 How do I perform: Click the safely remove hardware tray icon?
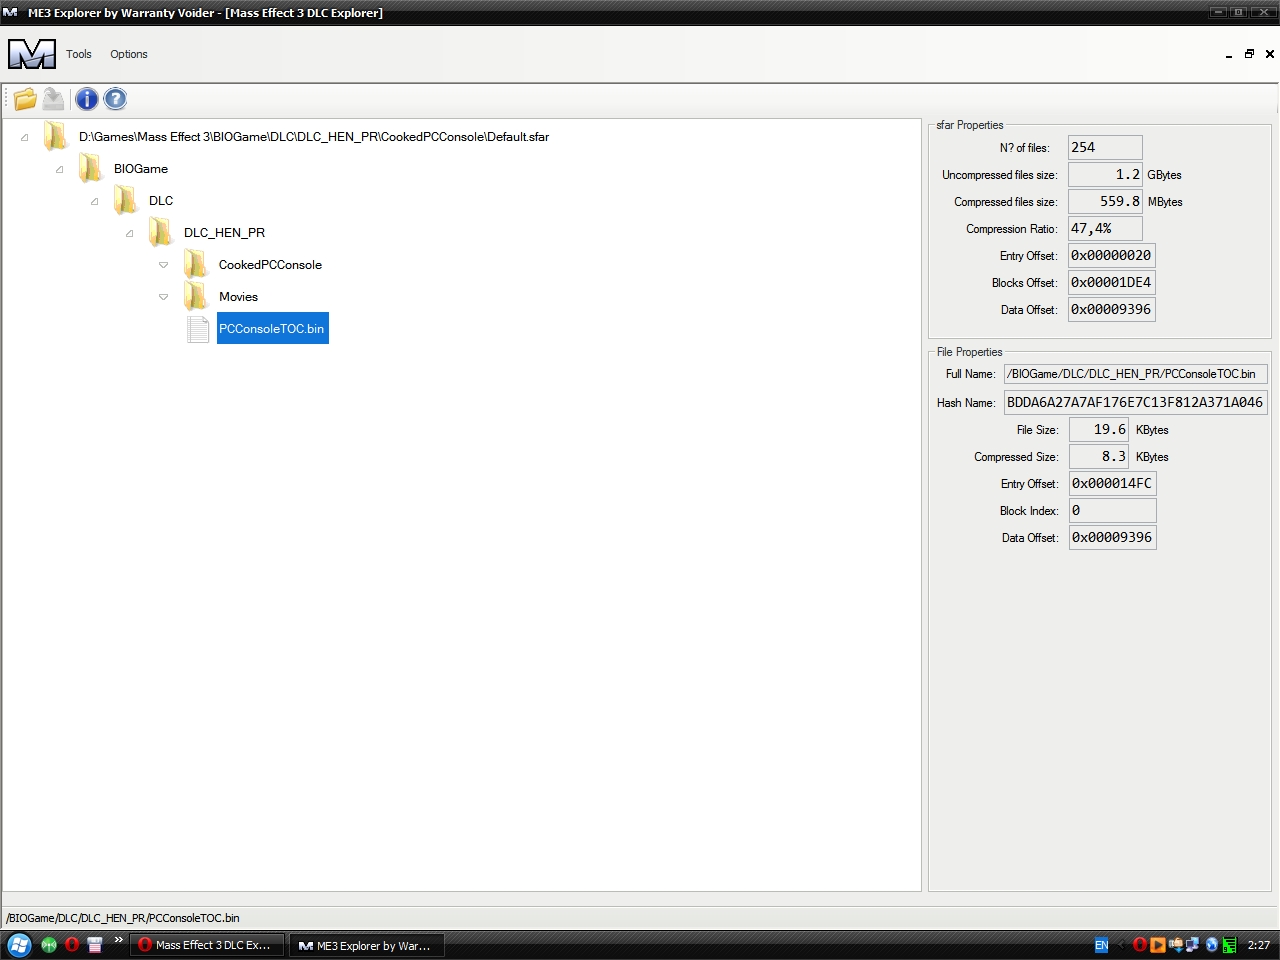point(1175,945)
